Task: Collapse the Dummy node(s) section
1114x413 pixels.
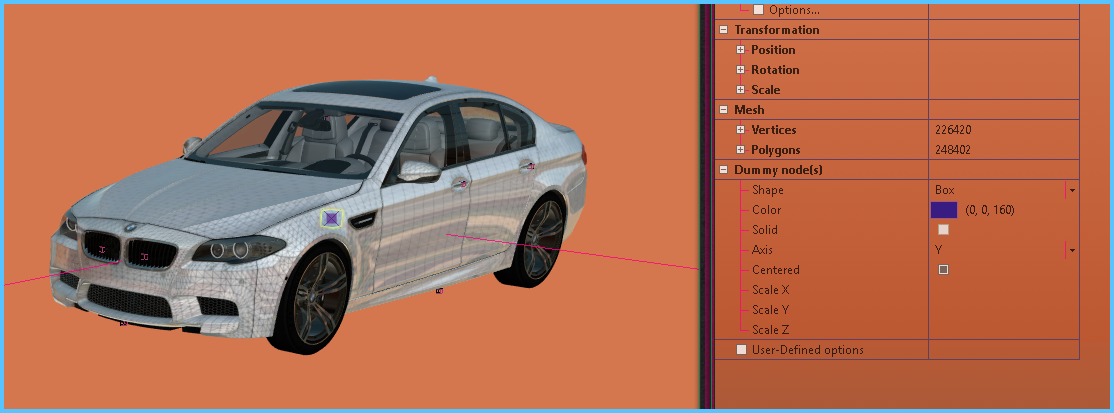Action: click(723, 170)
